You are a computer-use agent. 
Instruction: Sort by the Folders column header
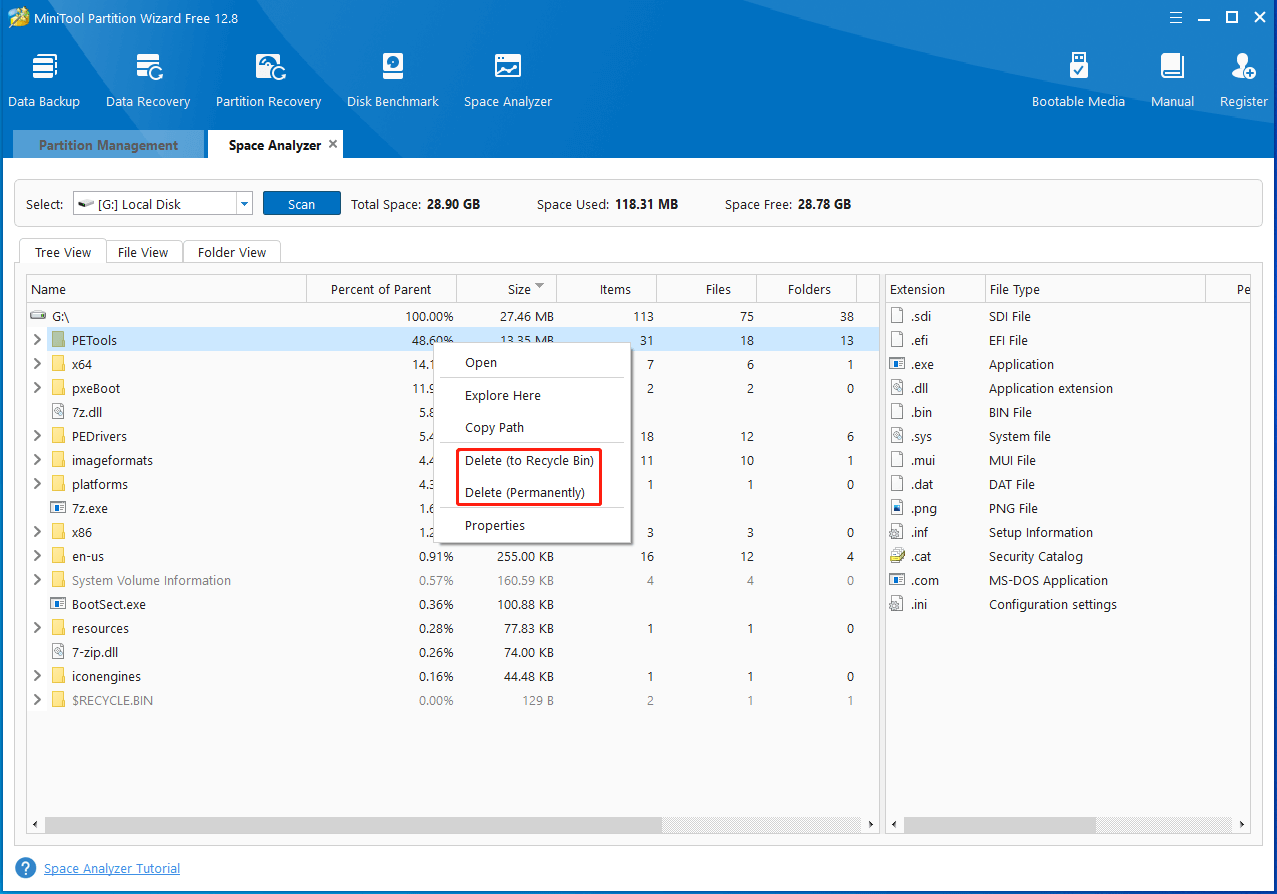pos(807,289)
